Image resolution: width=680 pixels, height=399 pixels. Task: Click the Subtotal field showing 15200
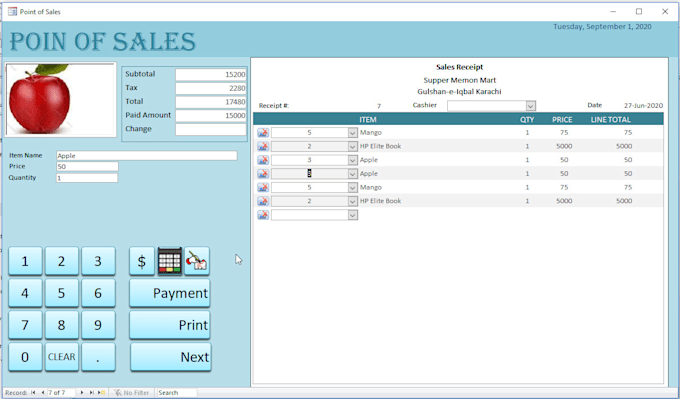(x=211, y=75)
